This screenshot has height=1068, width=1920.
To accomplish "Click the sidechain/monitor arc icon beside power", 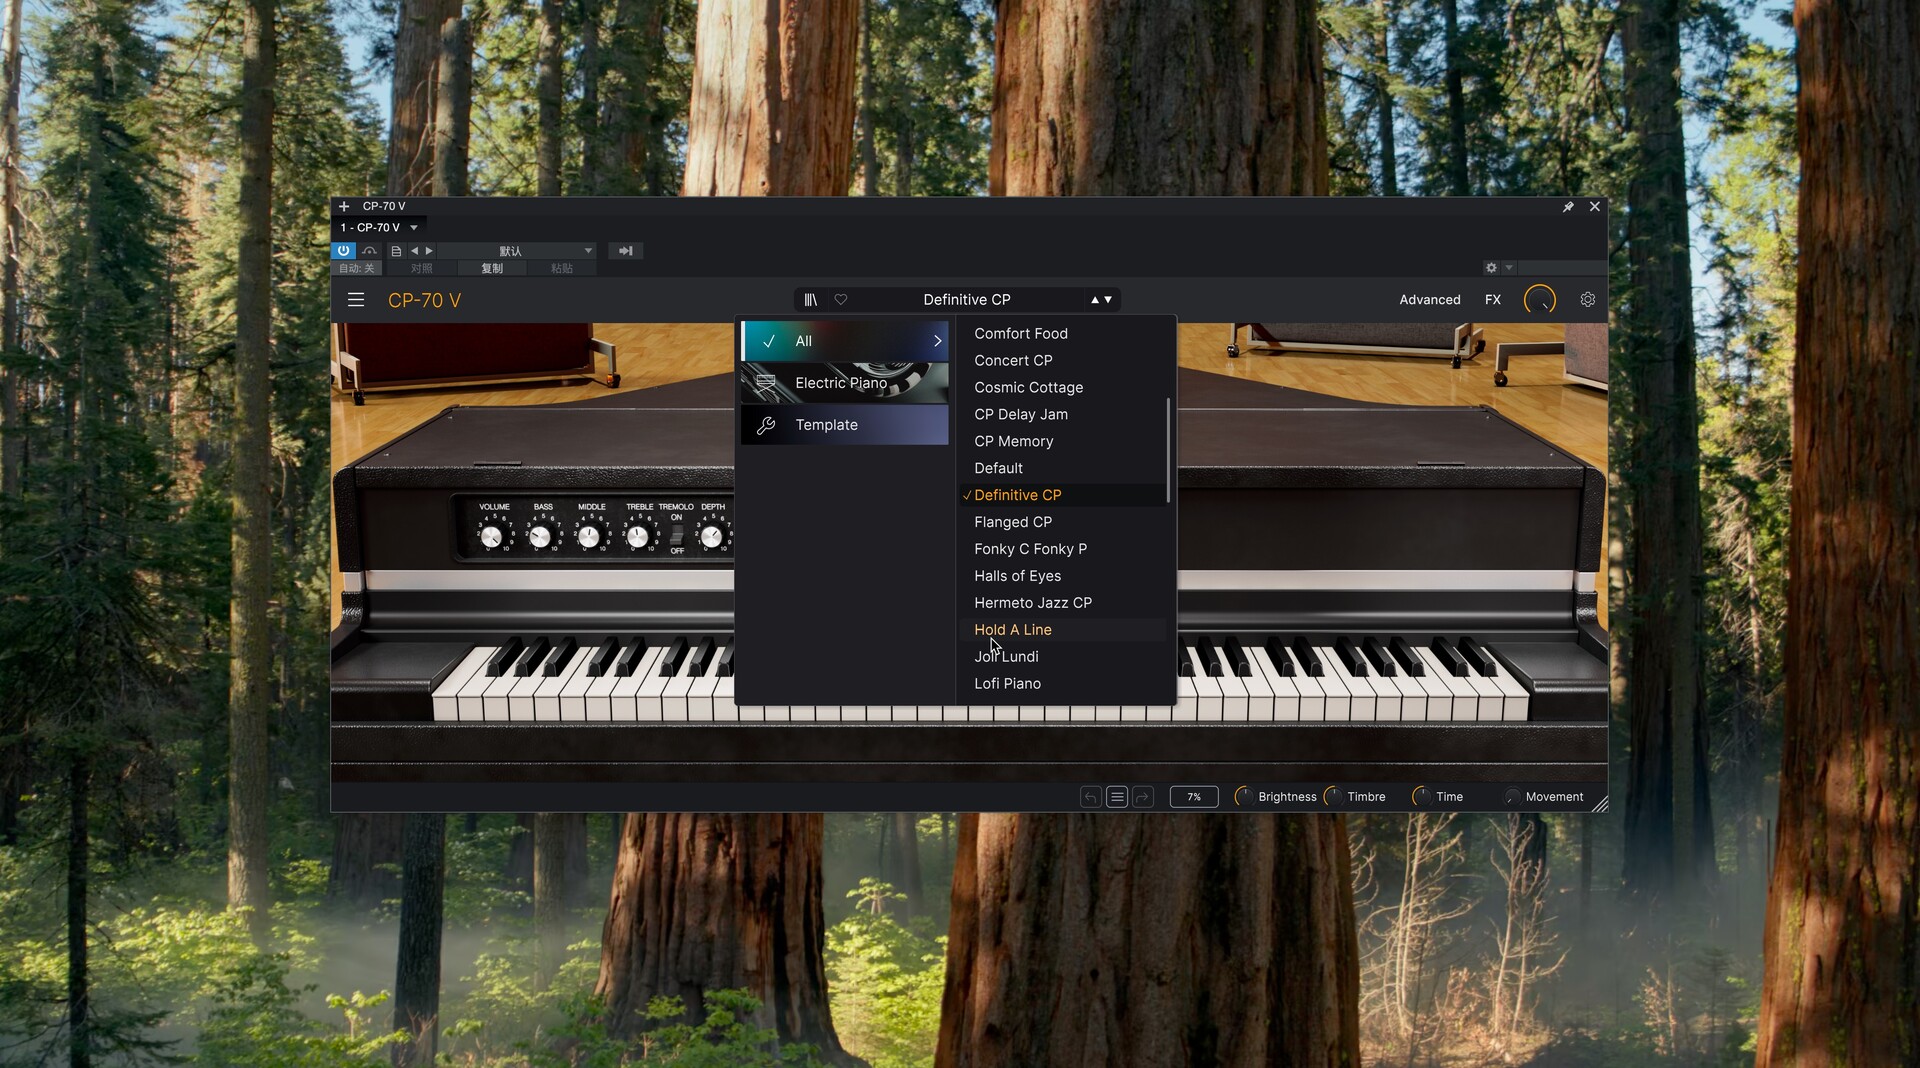I will pyautogui.click(x=370, y=250).
